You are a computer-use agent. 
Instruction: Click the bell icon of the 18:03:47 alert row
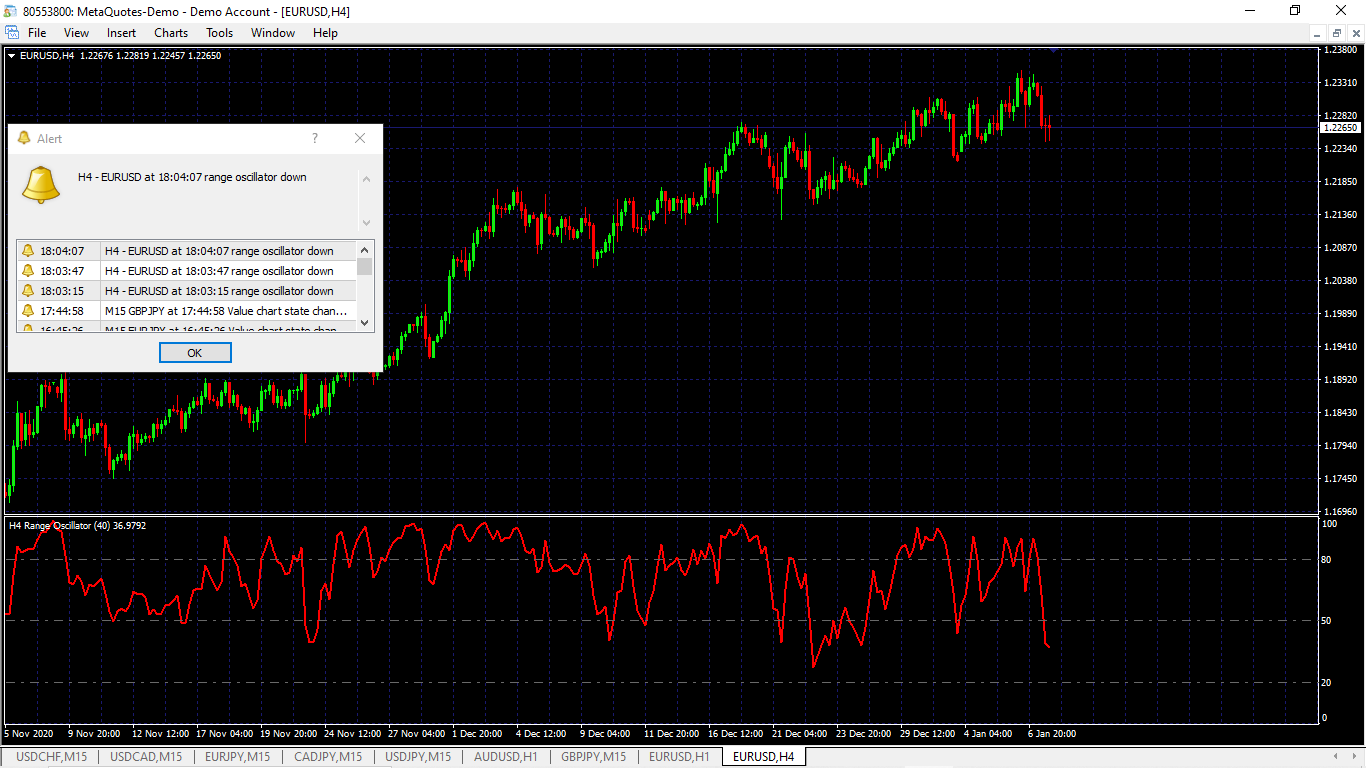pos(28,271)
